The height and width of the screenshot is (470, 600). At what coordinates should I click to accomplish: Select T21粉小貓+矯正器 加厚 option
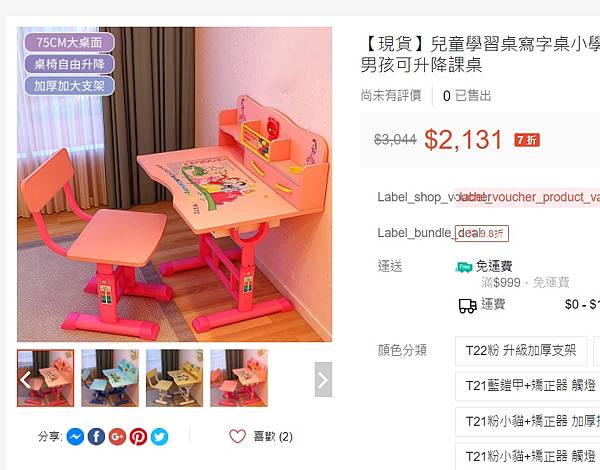pos(527,421)
